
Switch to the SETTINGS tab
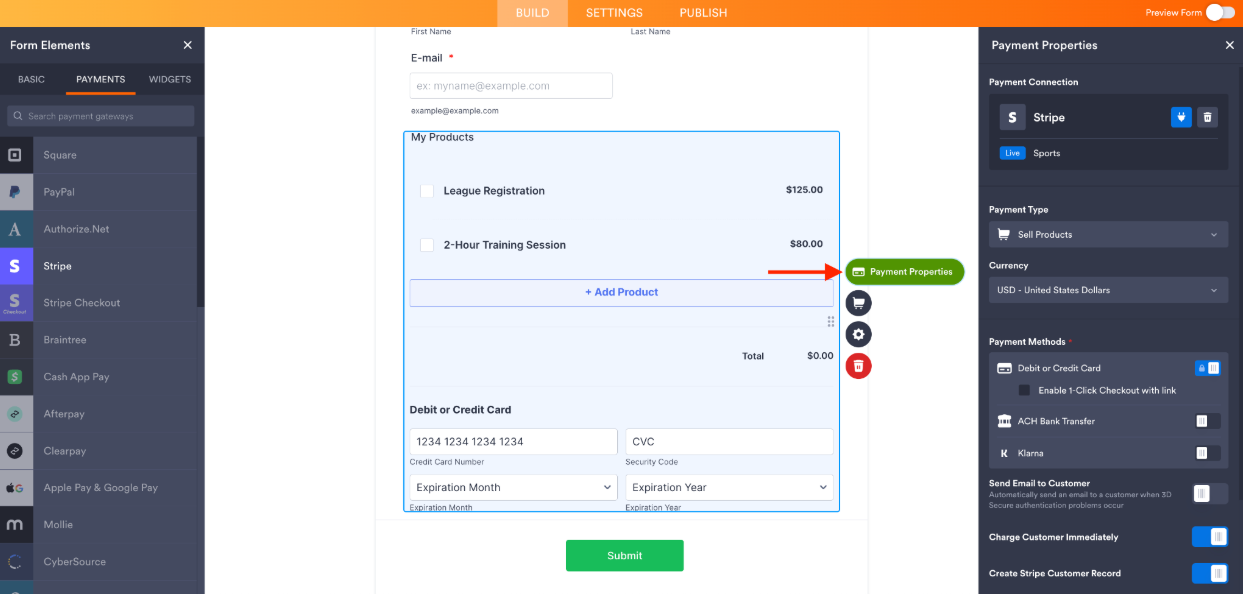coord(614,13)
